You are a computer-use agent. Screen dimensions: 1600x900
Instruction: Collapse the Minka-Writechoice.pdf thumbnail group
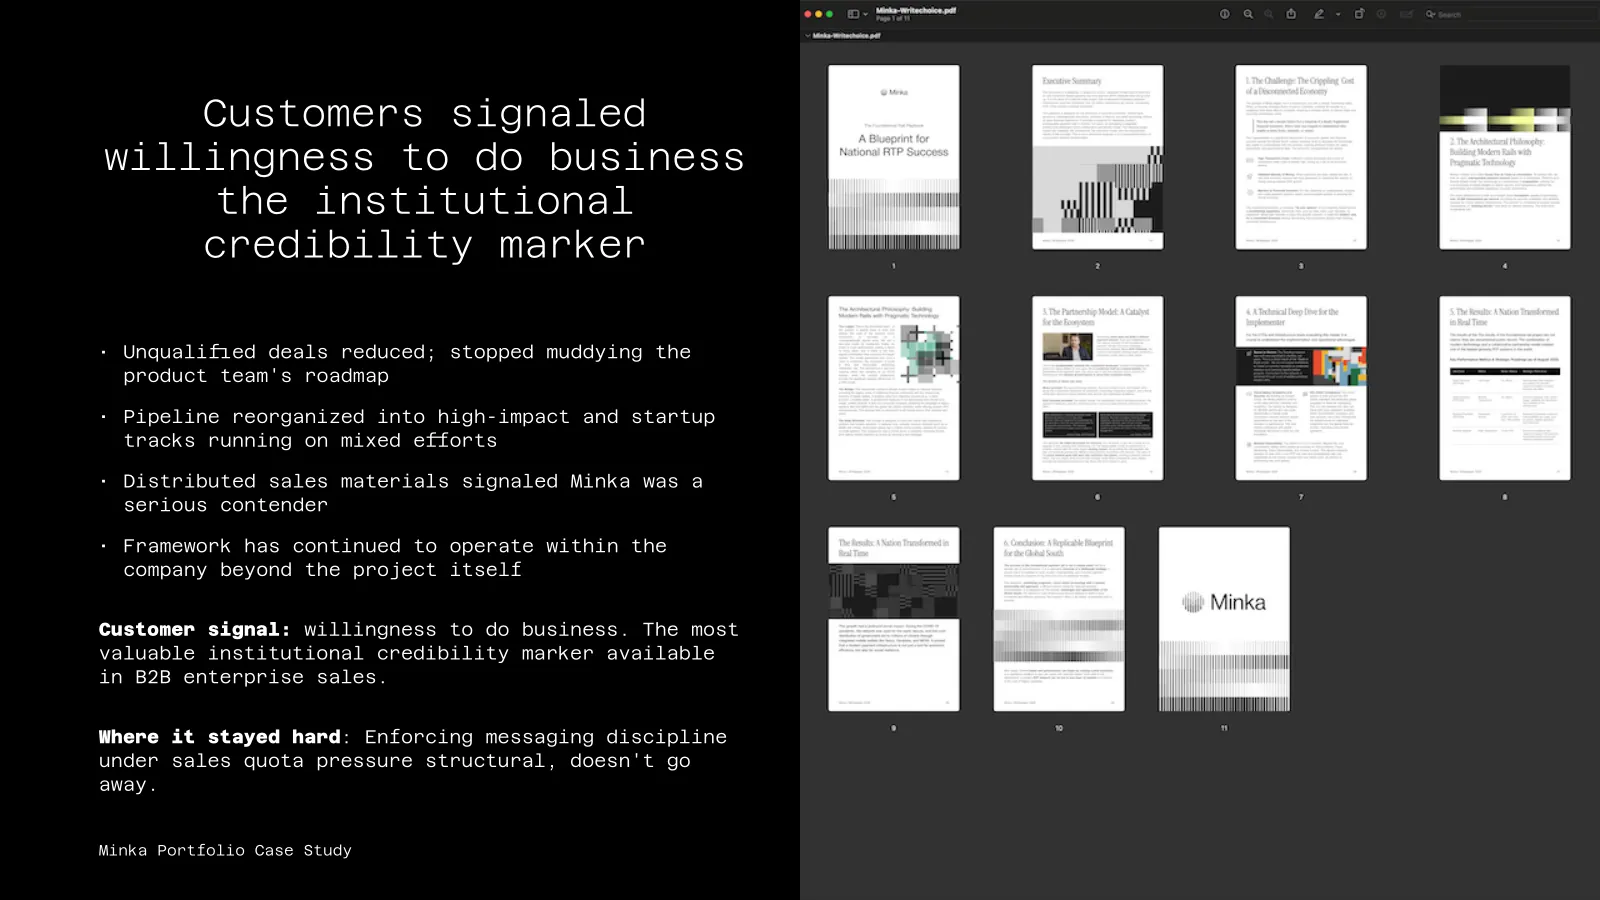click(807, 35)
